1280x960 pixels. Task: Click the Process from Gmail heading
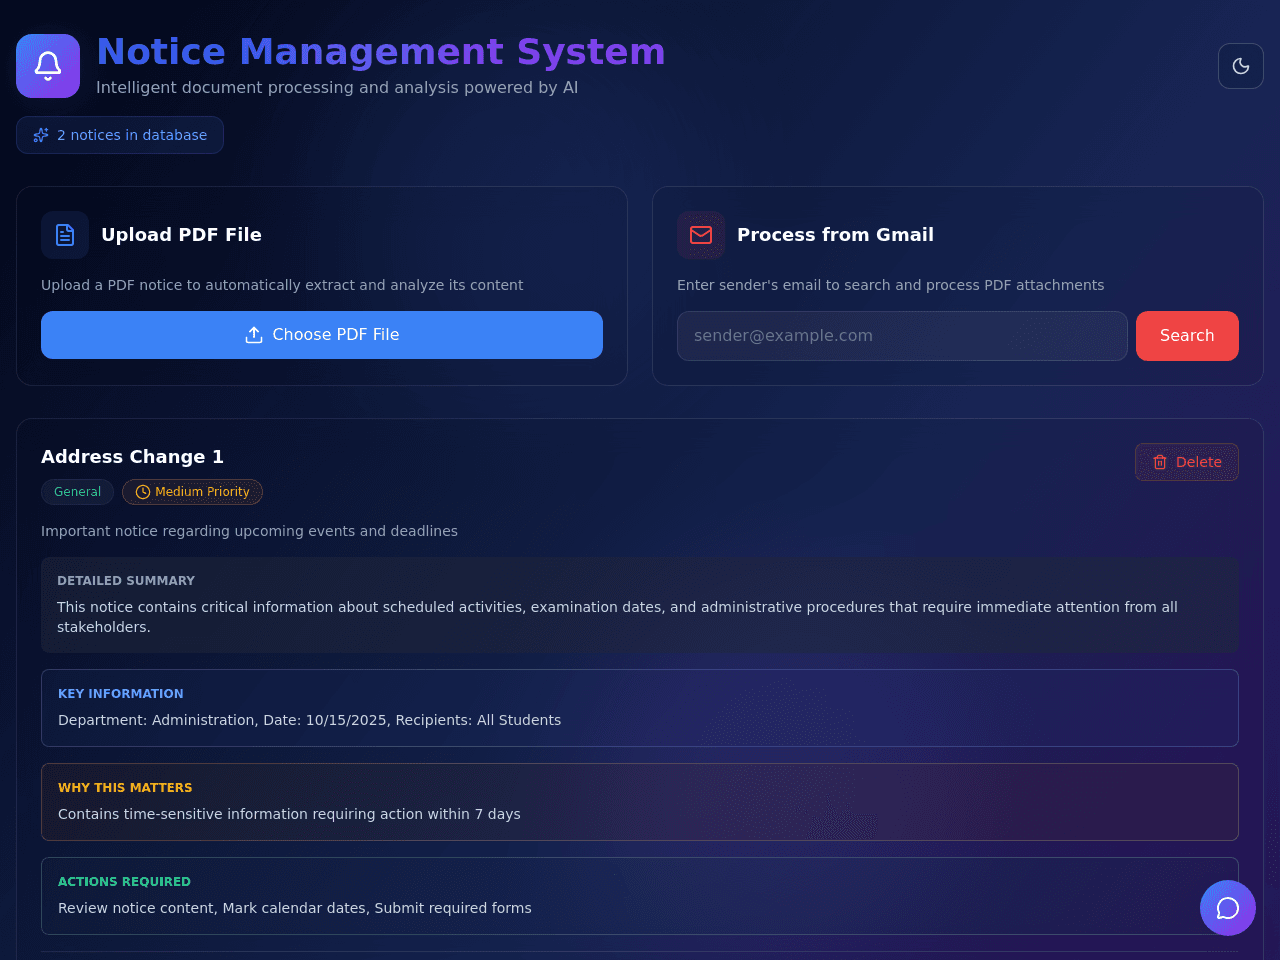coord(835,235)
